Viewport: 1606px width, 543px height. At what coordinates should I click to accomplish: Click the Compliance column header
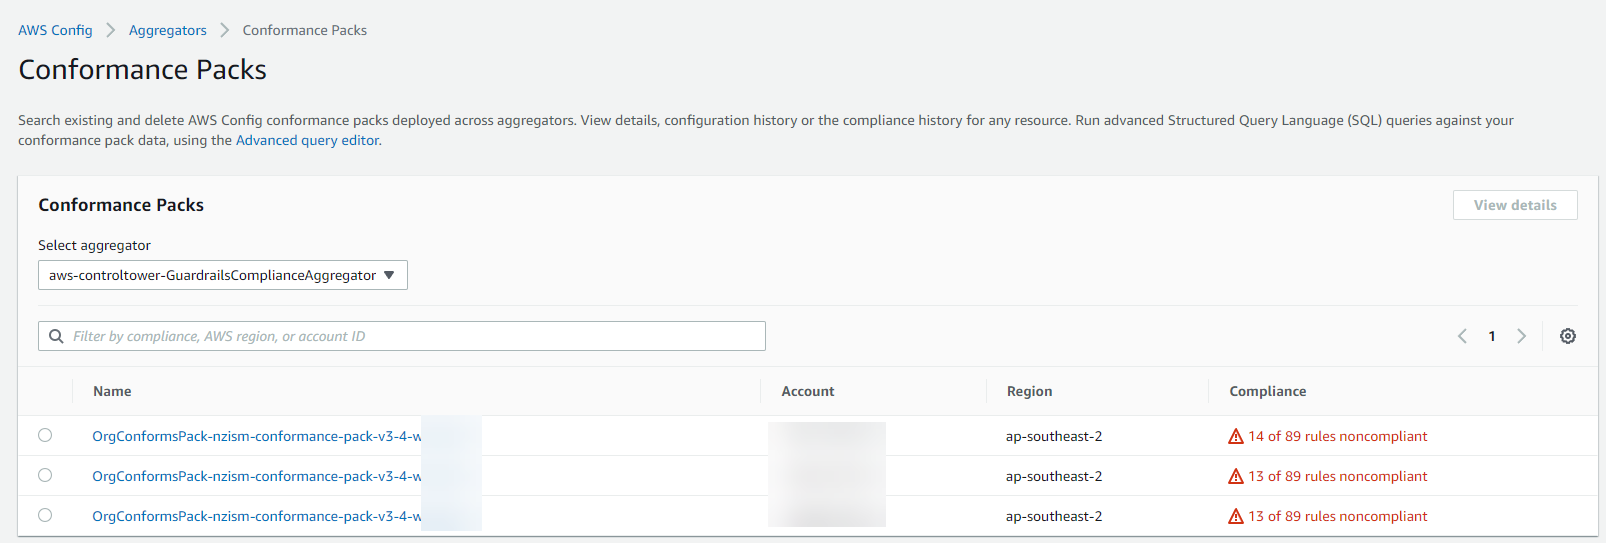point(1267,391)
